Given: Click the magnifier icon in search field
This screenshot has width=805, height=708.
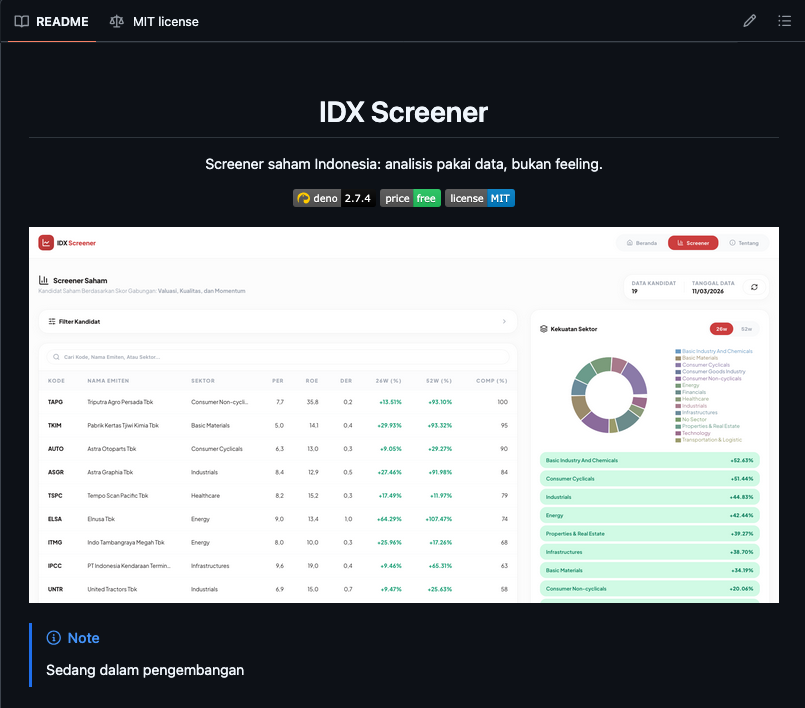Looking at the screenshot, I should click(x=56, y=357).
